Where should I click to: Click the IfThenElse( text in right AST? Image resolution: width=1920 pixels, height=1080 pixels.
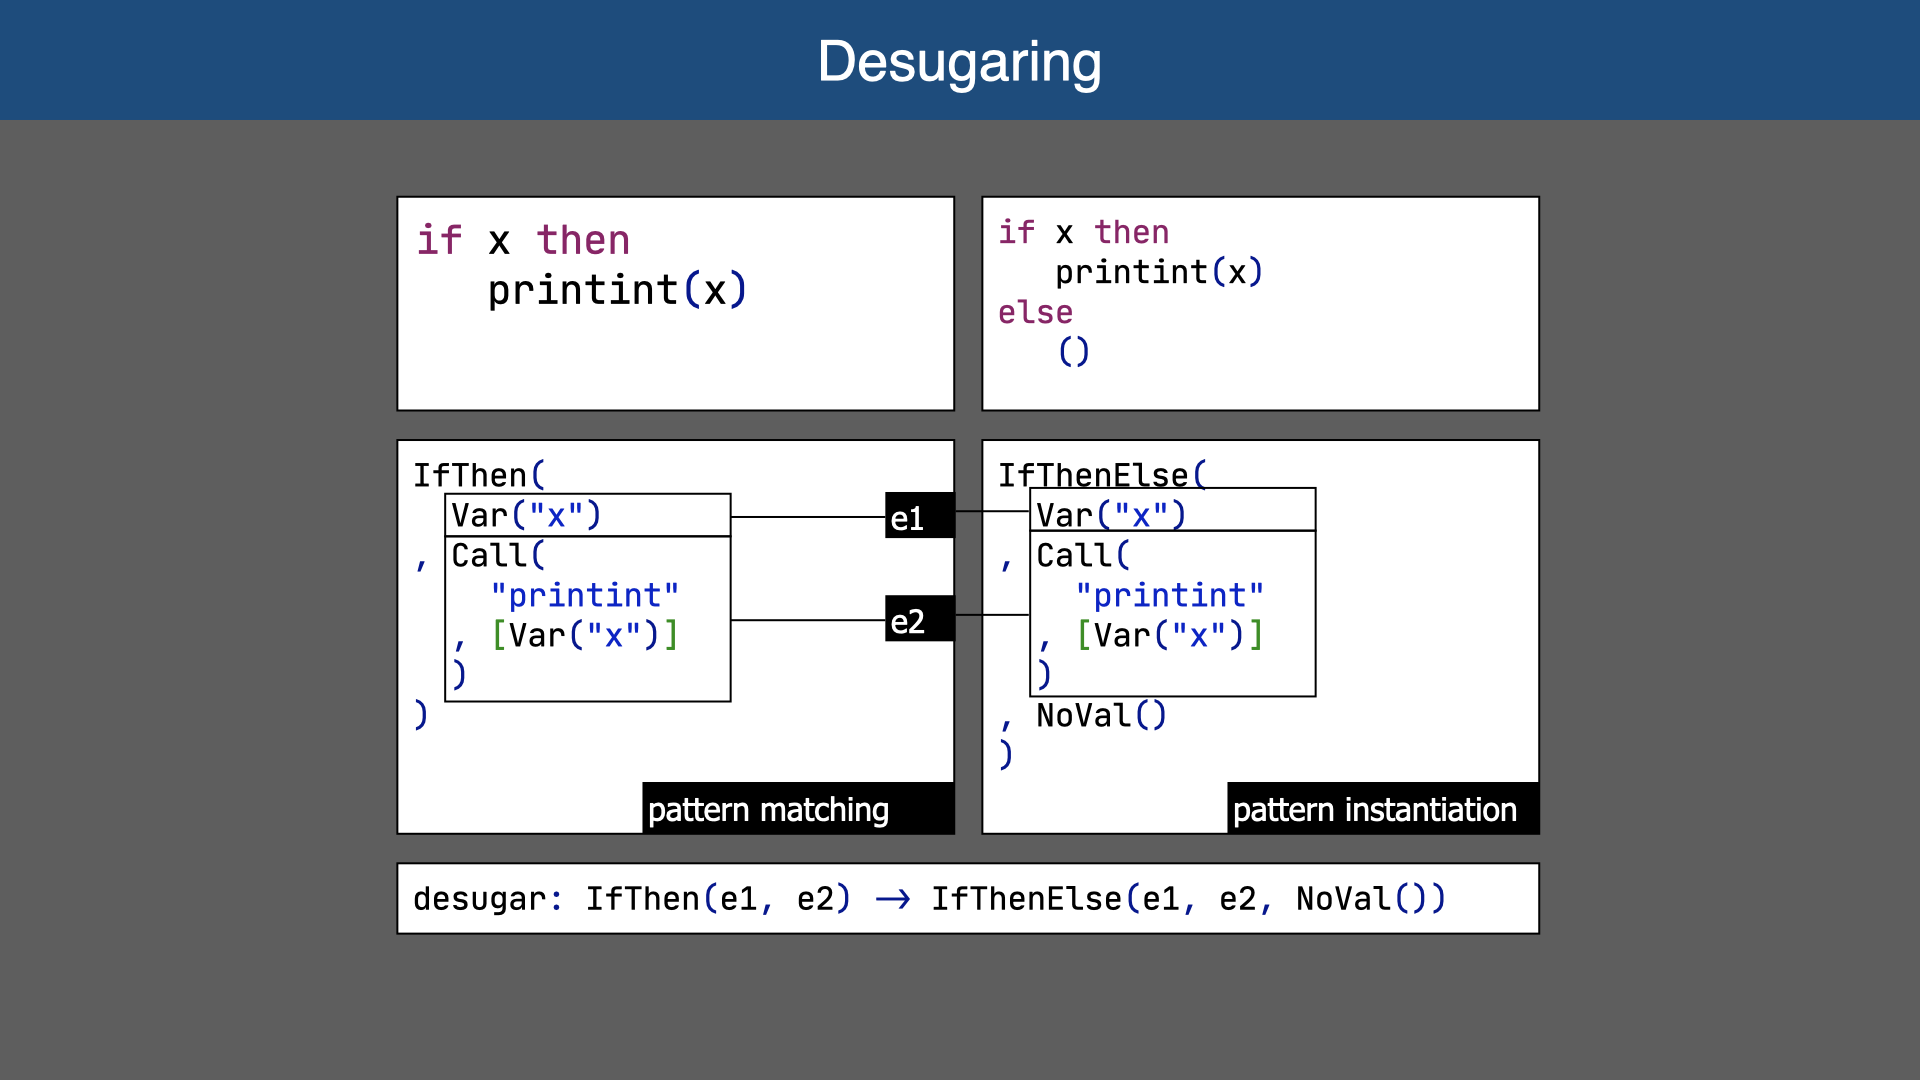(x=1102, y=475)
